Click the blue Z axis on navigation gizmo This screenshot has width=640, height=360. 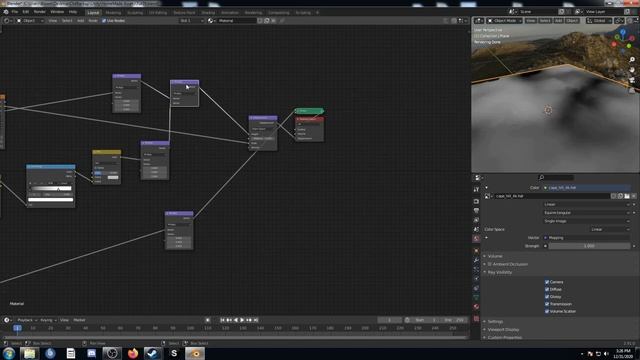pos(623,32)
